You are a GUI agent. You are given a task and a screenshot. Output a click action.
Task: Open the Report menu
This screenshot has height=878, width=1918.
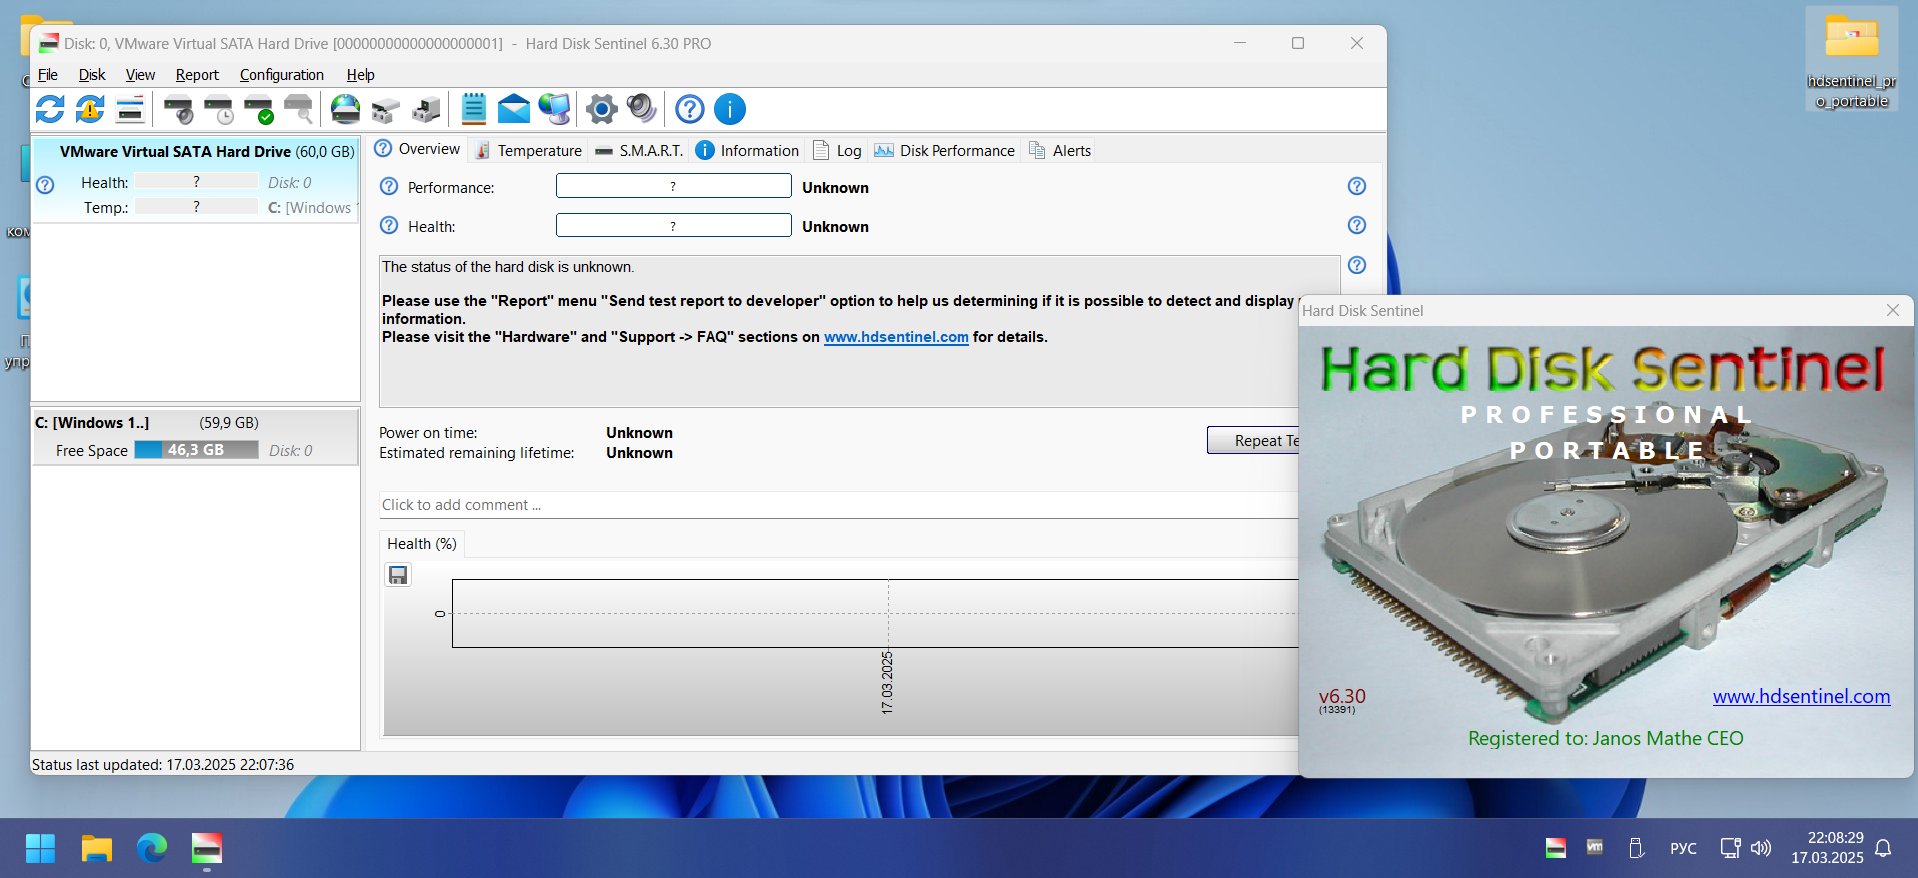pos(197,75)
